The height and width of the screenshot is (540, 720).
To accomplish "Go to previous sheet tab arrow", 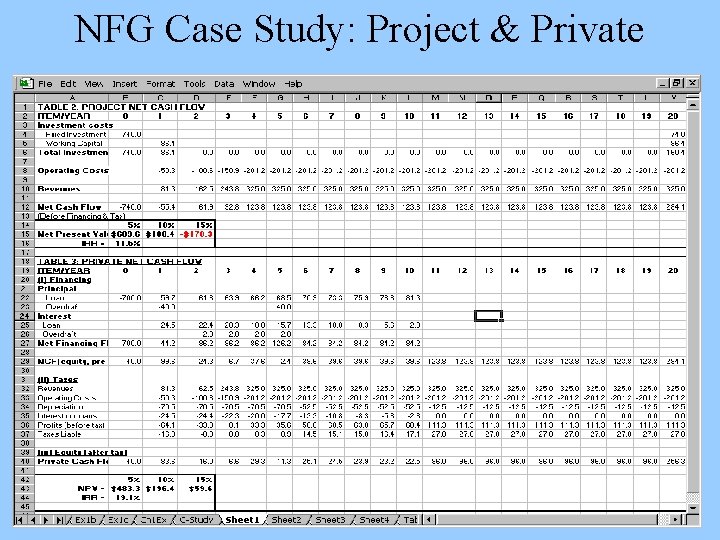I will click(x=33, y=520).
